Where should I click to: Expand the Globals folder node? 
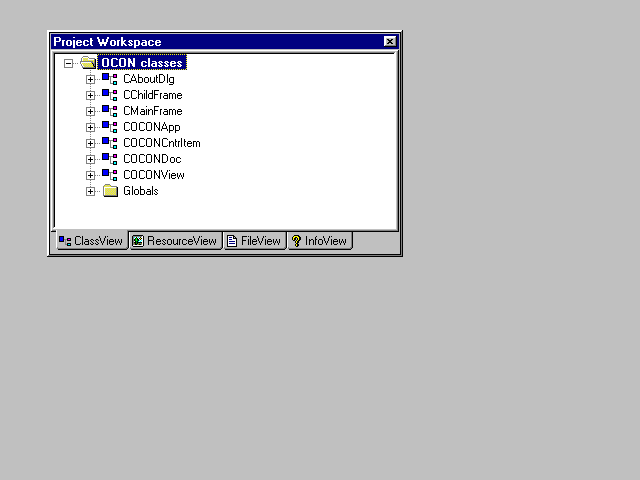90,191
